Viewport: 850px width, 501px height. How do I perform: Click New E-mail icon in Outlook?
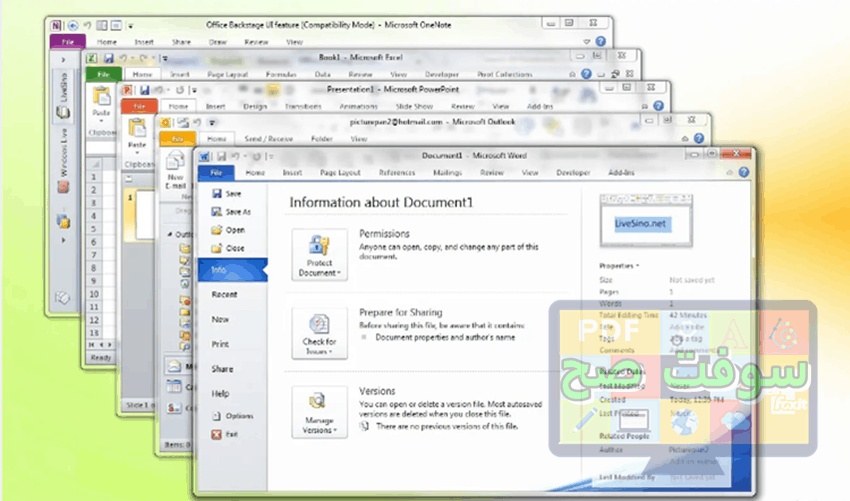pyautogui.click(x=175, y=161)
